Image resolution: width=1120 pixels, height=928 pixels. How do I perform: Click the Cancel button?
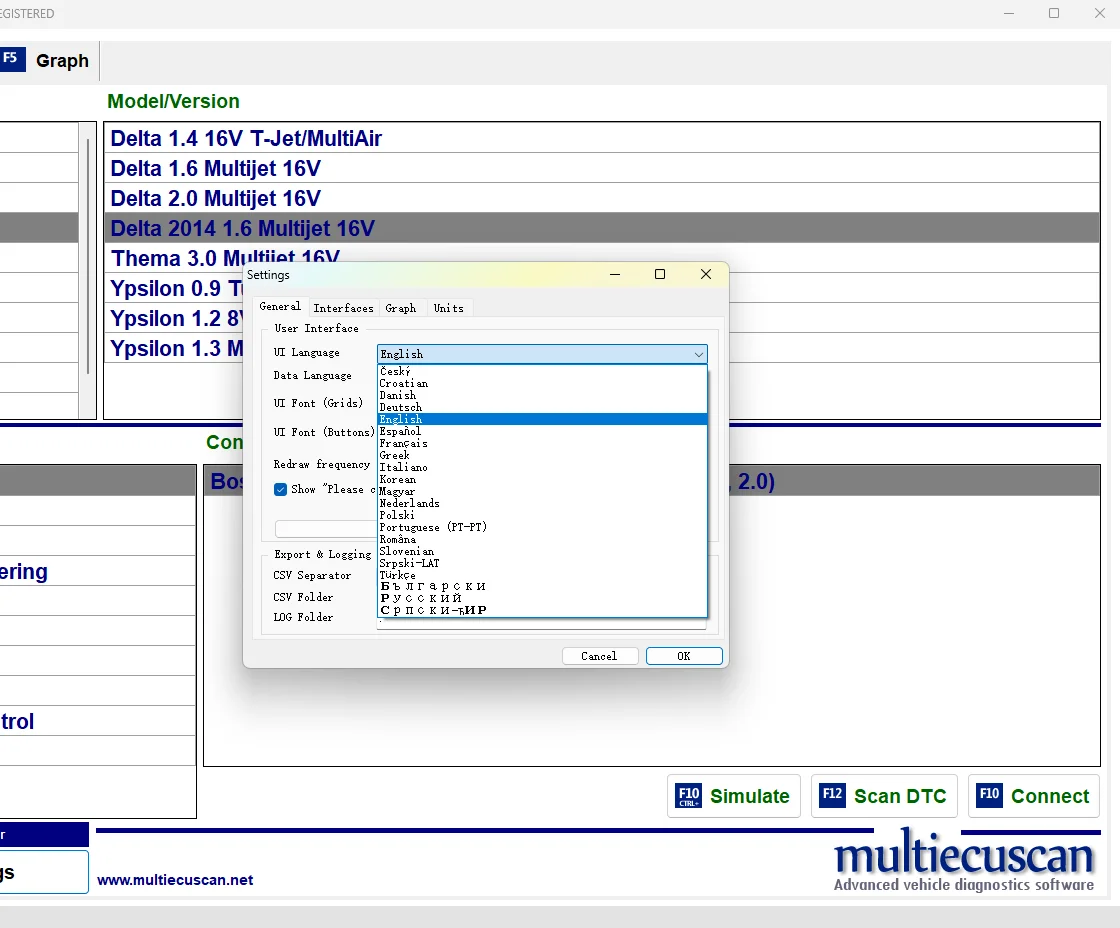pos(600,656)
